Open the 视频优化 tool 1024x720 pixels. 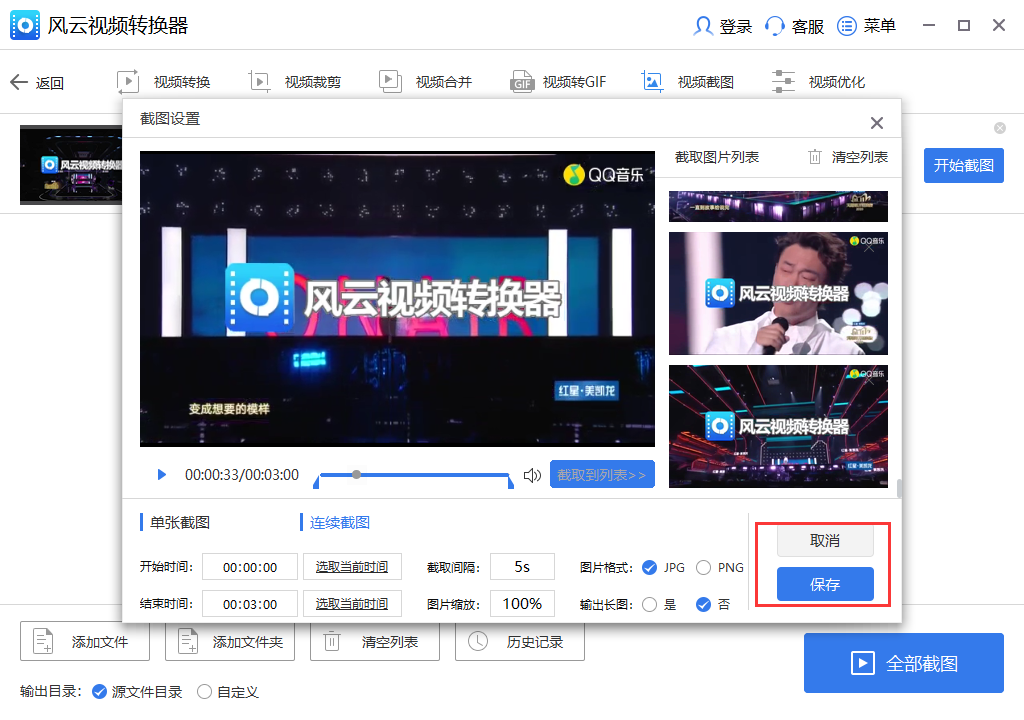click(x=818, y=82)
